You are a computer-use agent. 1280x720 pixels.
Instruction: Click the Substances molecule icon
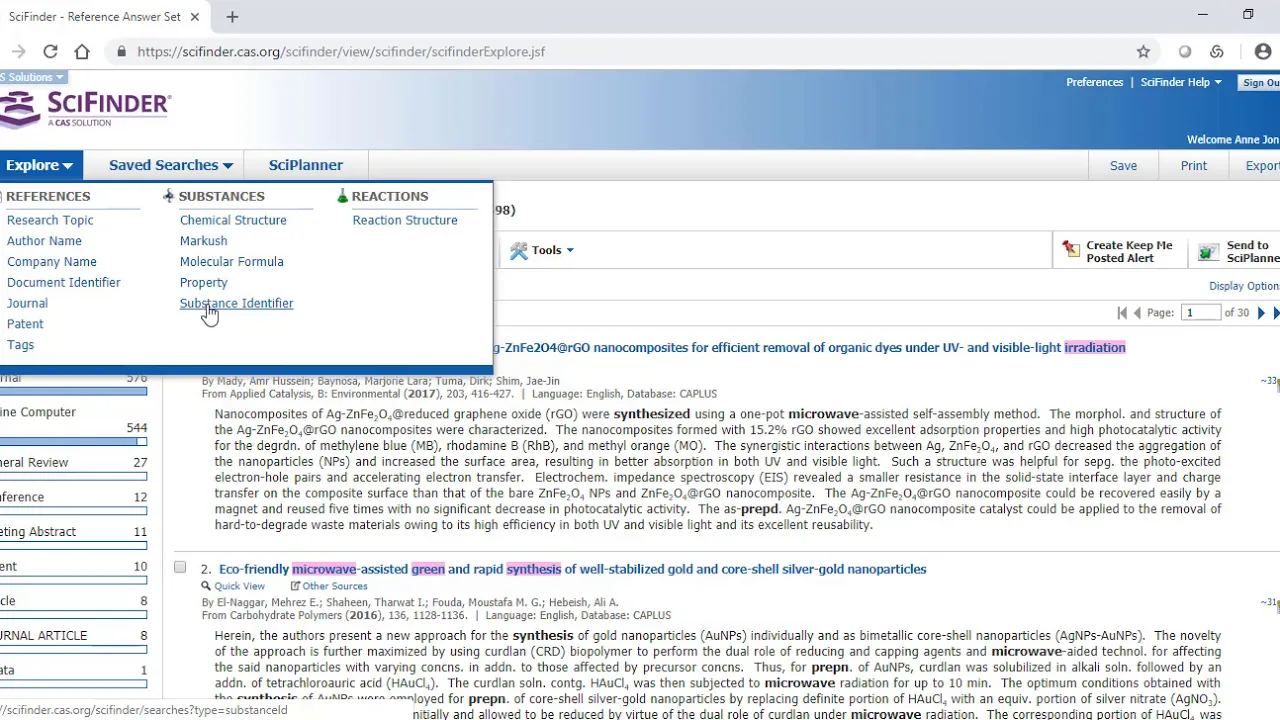pos(168,196)
